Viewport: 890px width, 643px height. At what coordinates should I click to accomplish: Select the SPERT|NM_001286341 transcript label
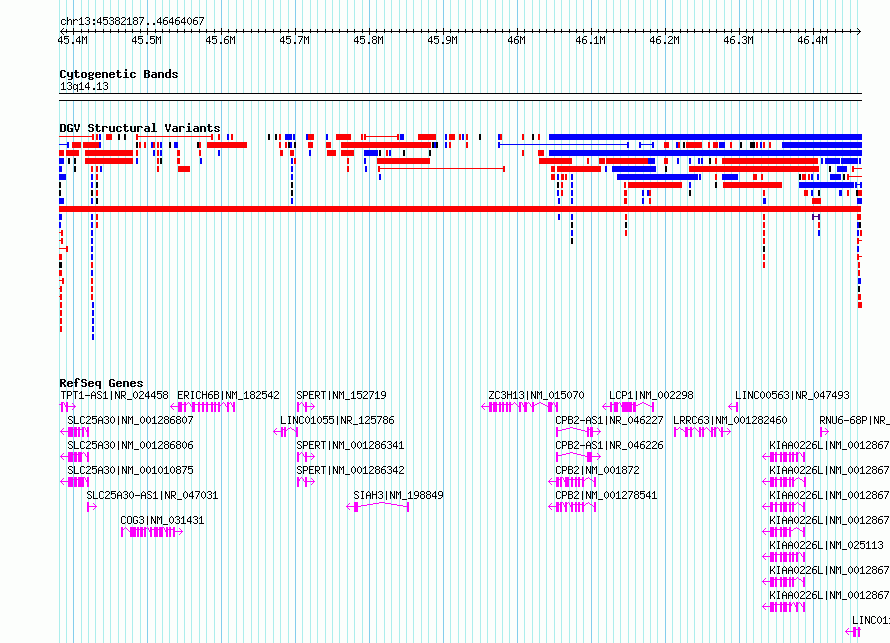click(350, 446)
